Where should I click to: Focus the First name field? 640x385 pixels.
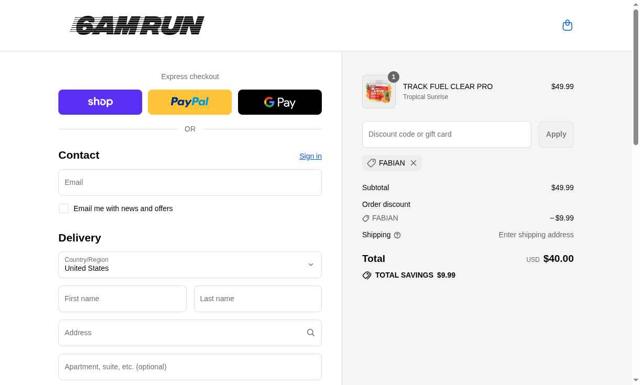[x=122, y=298]
